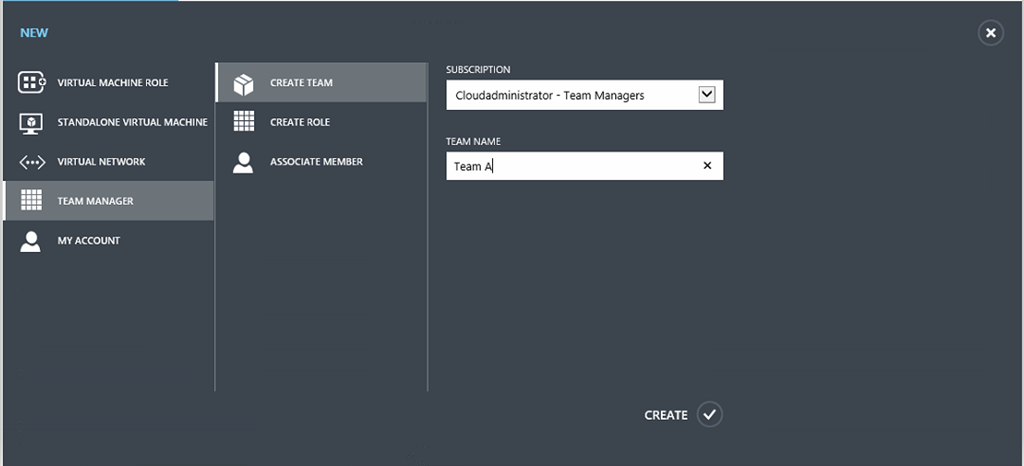Switch to the Create Role label
The width and height of the screenshot is (1024, 466).
[x=300, y=122]
